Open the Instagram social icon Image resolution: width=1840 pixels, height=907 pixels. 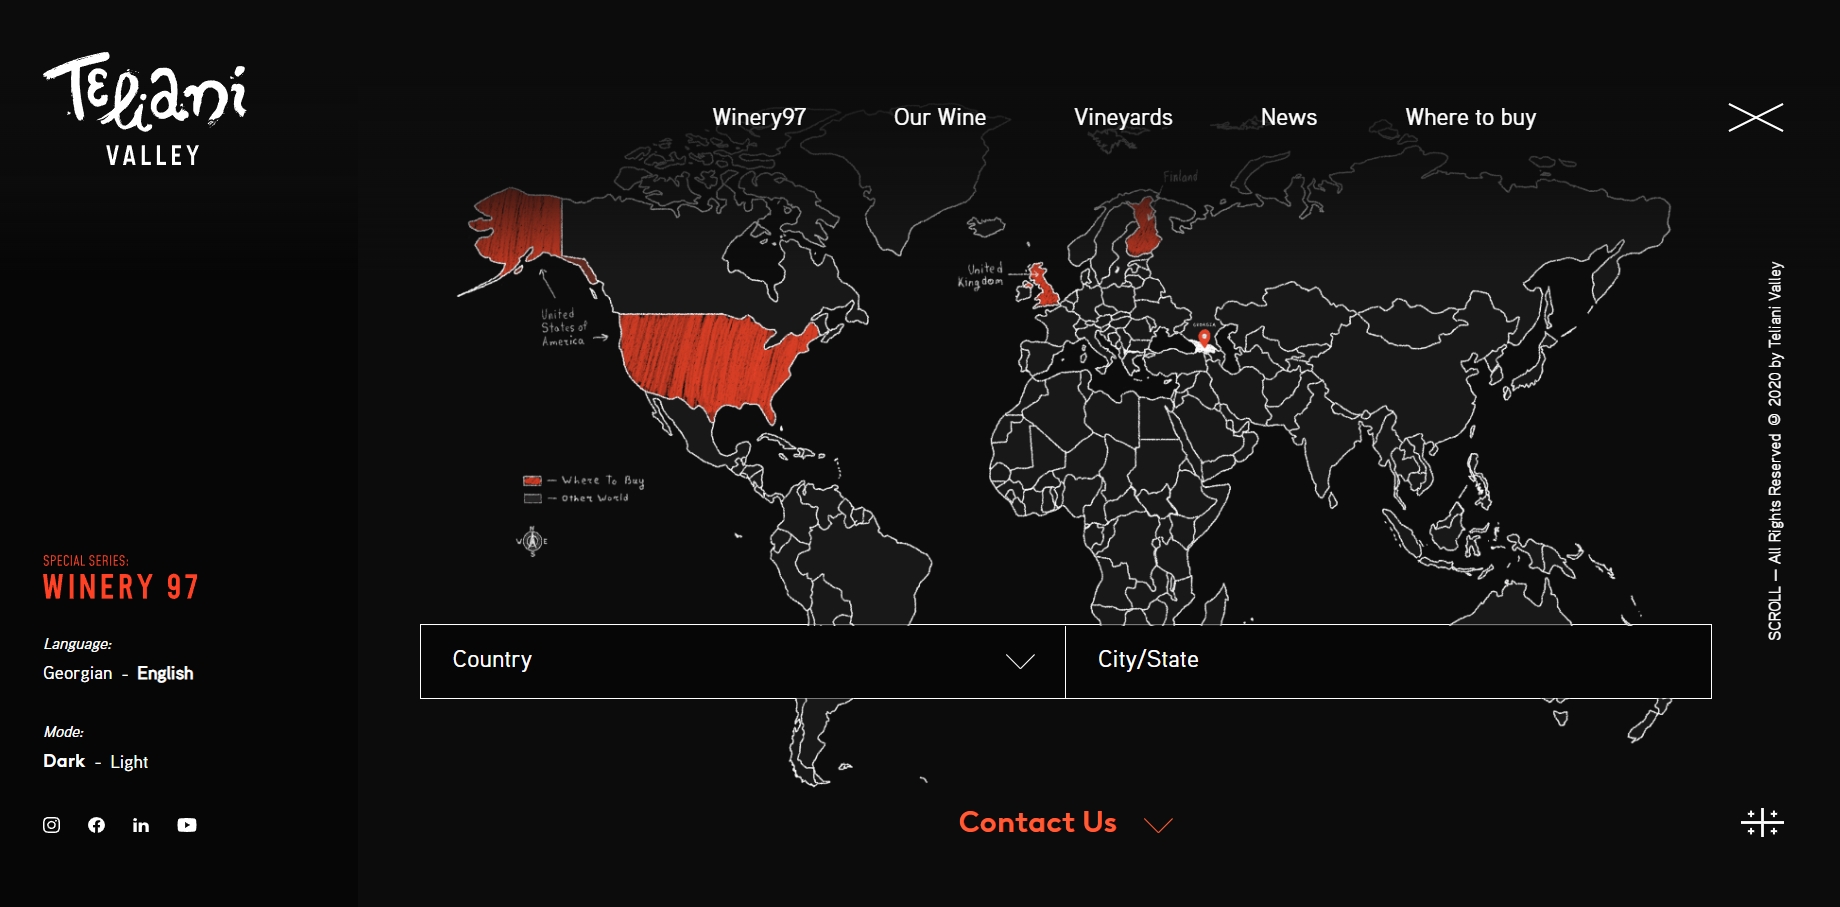[52, 825]
